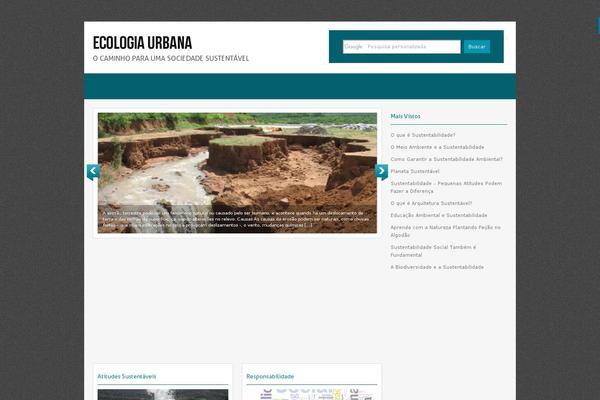Focus the Google custom search field
The width and height of the screenshot is (600, 400).
[x=402, y=47]
